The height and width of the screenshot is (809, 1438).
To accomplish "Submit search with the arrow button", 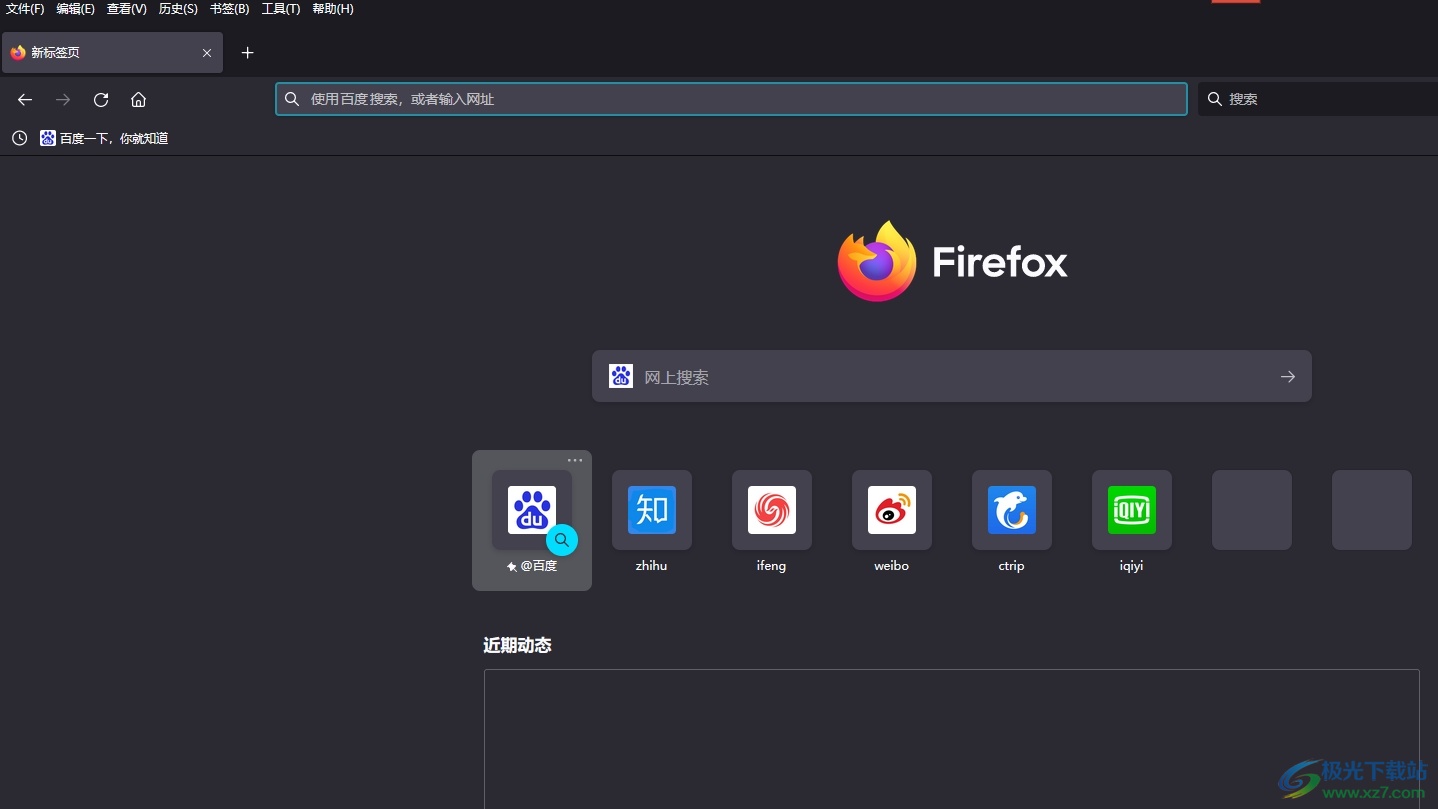I will coord(1288,376).
